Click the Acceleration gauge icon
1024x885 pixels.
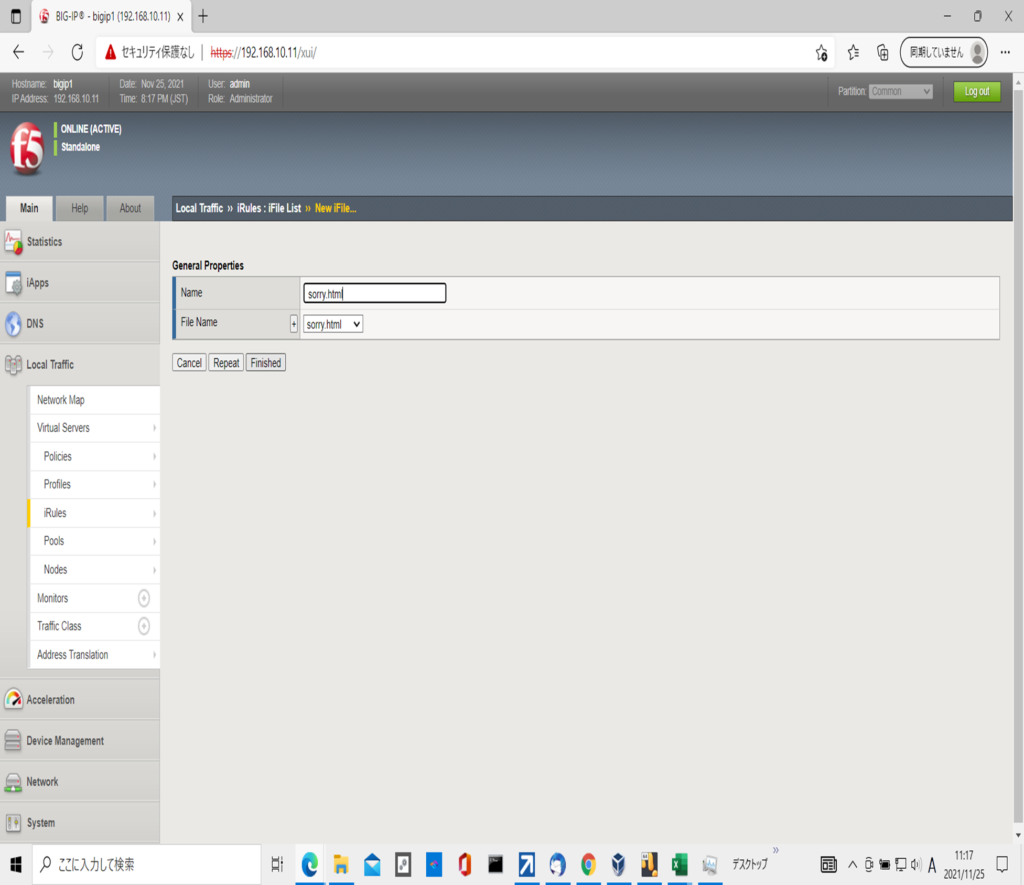pos(13,700)
